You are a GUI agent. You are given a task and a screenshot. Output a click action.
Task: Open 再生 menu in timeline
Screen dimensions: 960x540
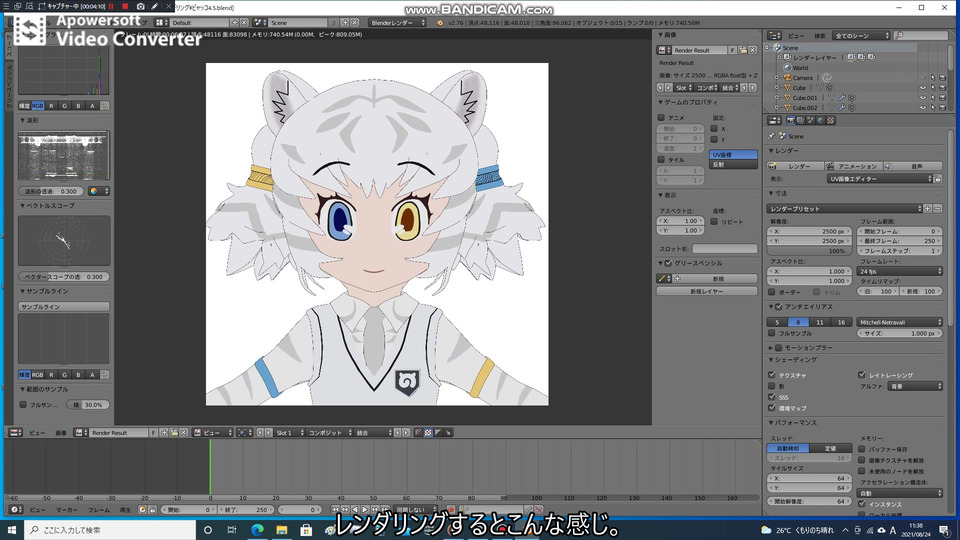pos(125,509)
